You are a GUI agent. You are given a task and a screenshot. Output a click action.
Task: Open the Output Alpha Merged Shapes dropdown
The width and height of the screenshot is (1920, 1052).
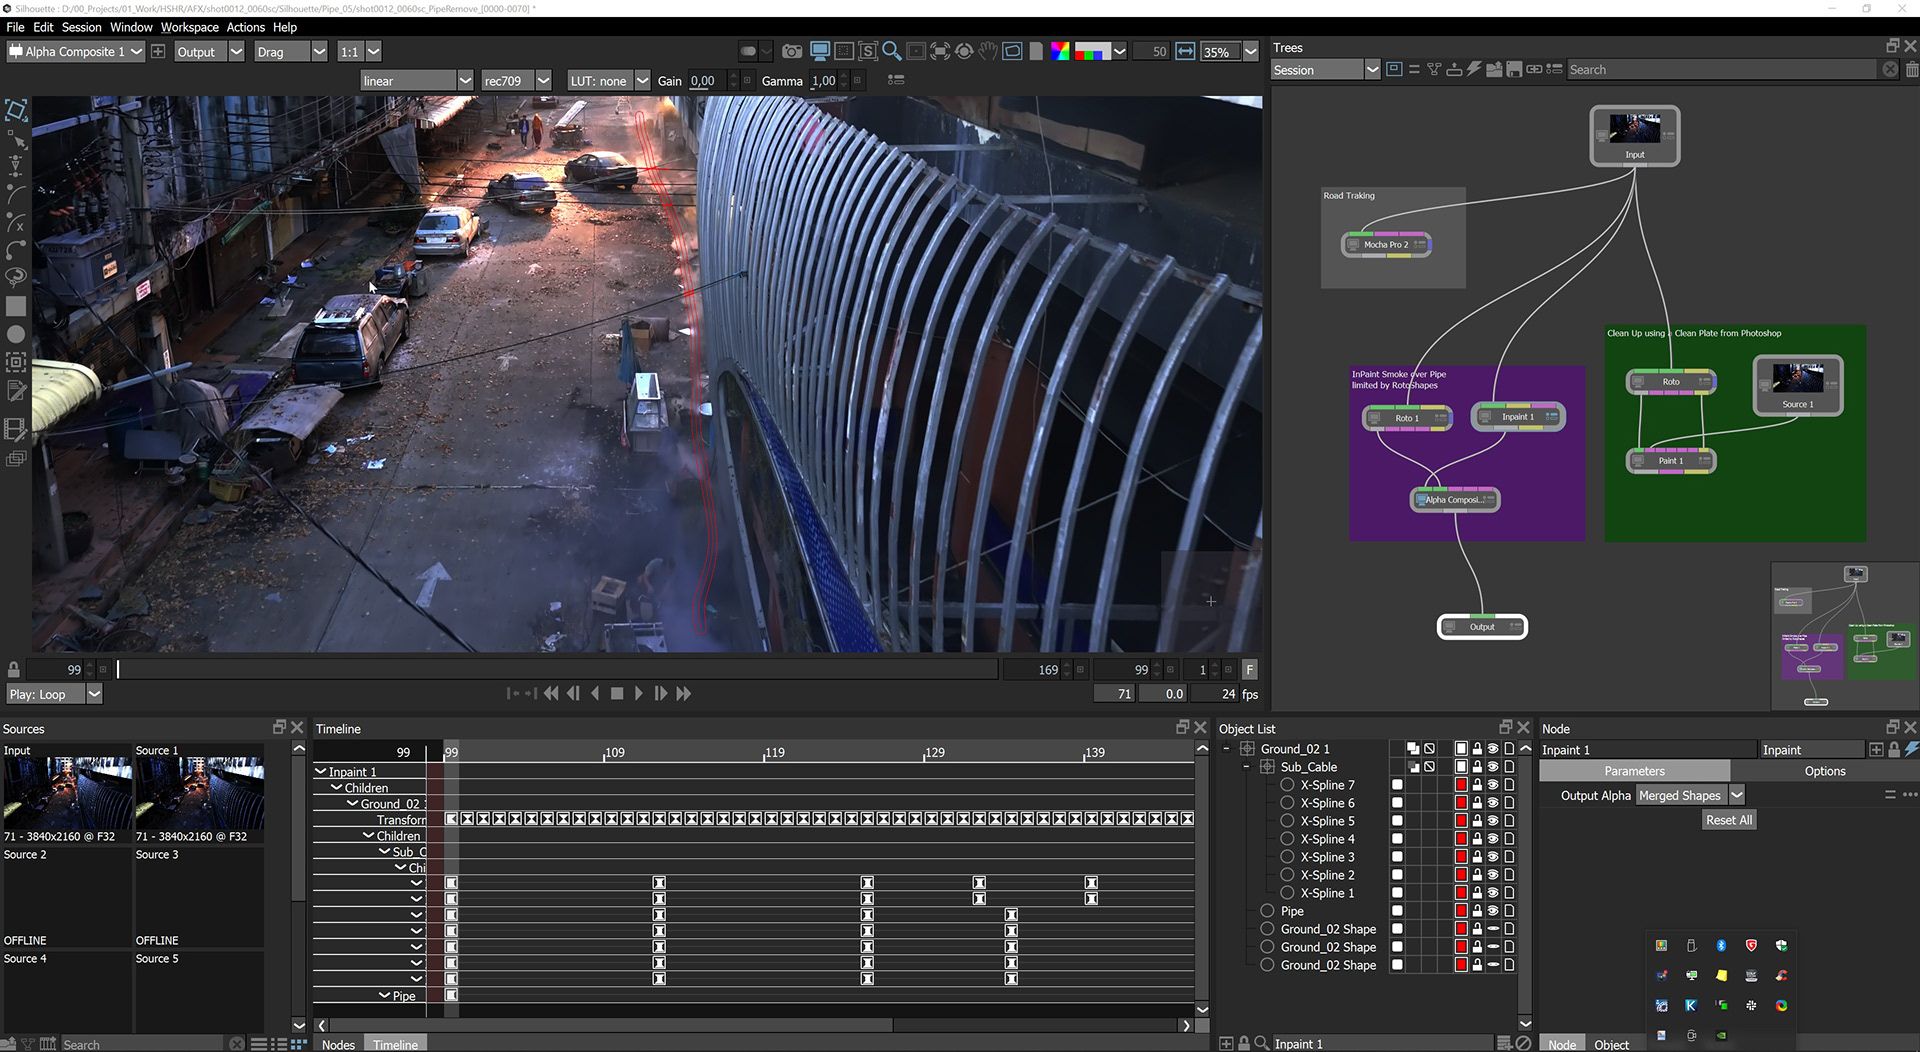[x=1737, y=796]
